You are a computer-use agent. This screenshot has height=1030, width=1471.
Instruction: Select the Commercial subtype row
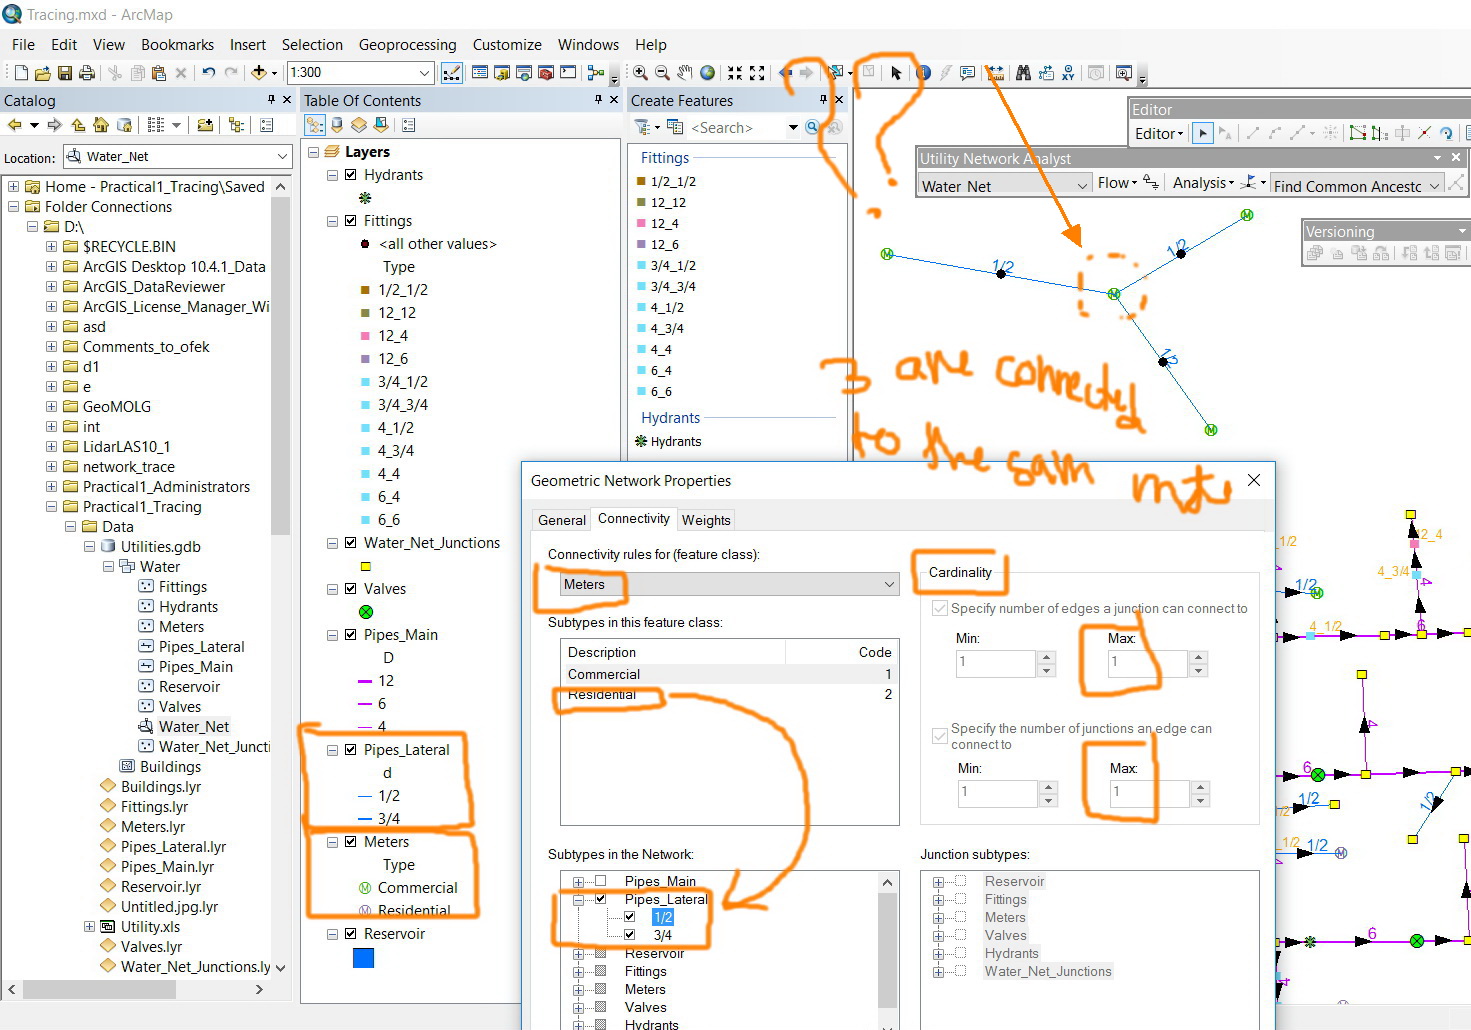[730, 675]
